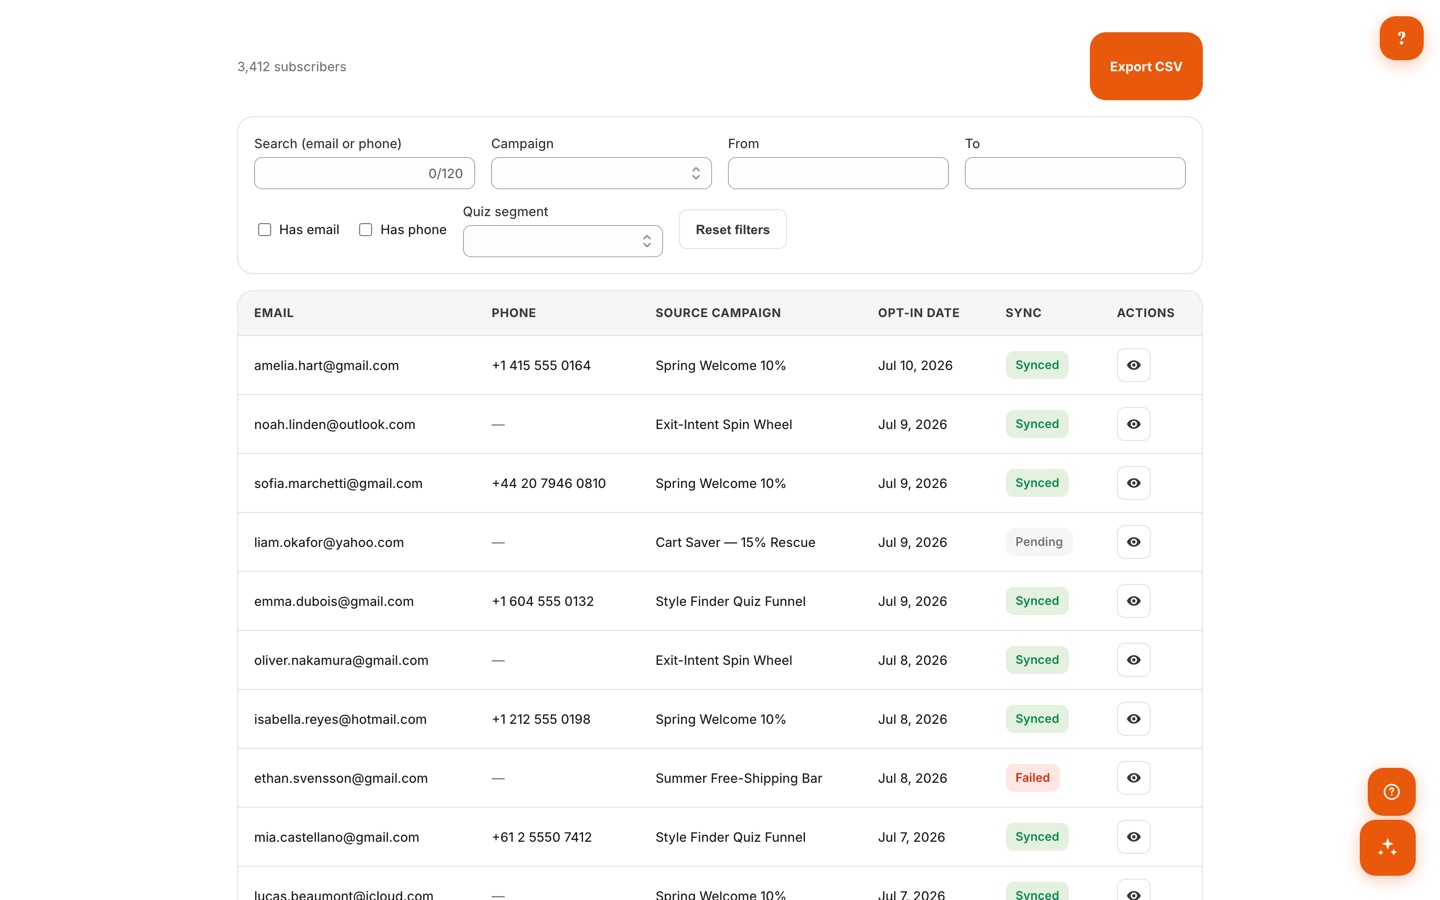The width and height of the screenshot is (1440, 900).
Task: Click phone number +61 2 5550 7412
Action: tap(542, 837)
